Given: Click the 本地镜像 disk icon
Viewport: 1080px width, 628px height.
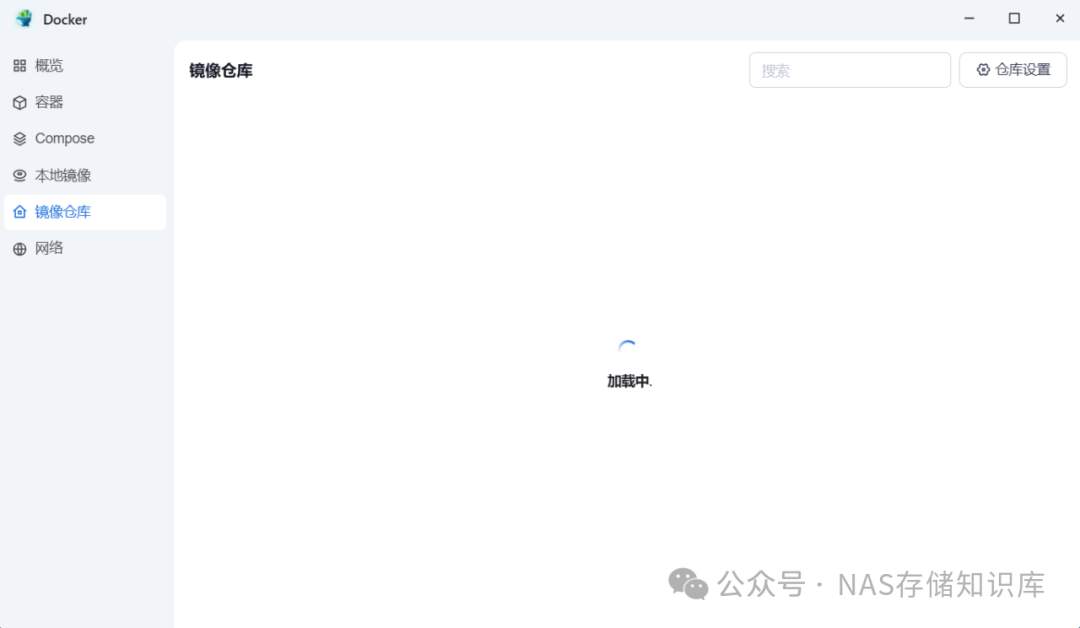Looking at the screenshot, I should 19,176.
